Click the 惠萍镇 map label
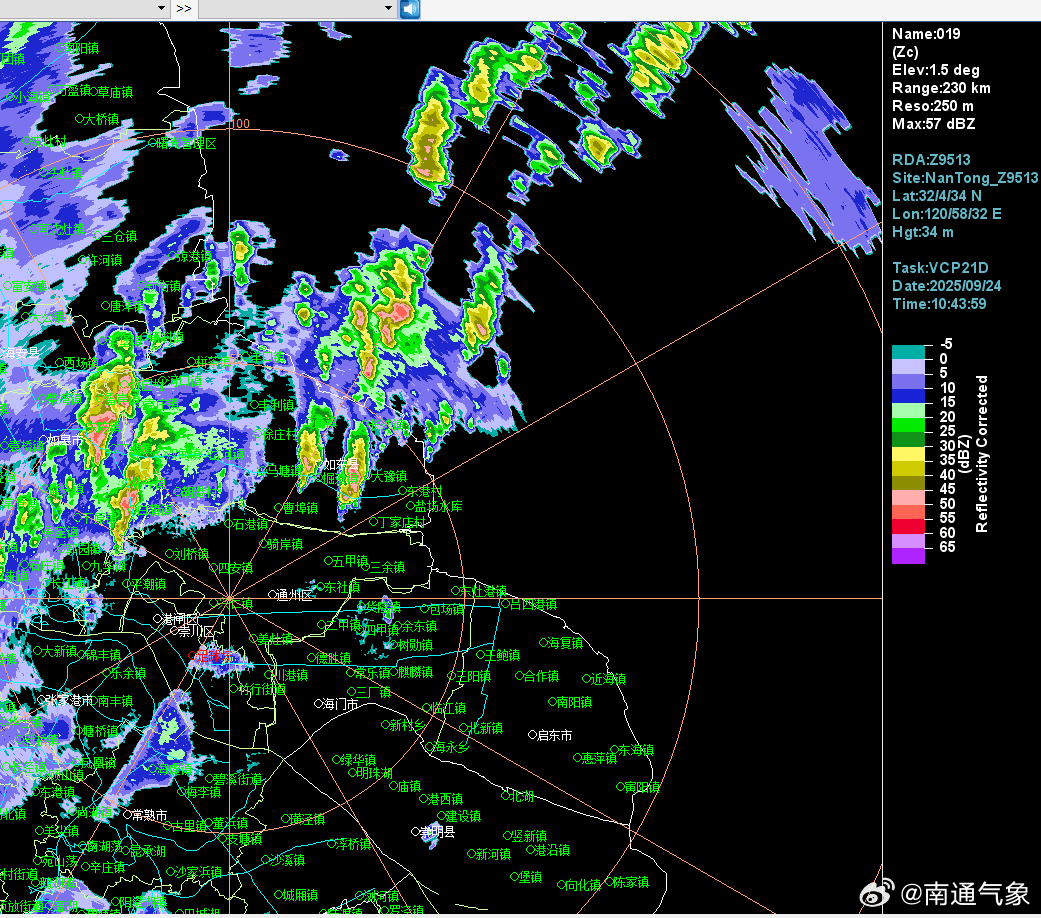 click(x=599, y=757)
